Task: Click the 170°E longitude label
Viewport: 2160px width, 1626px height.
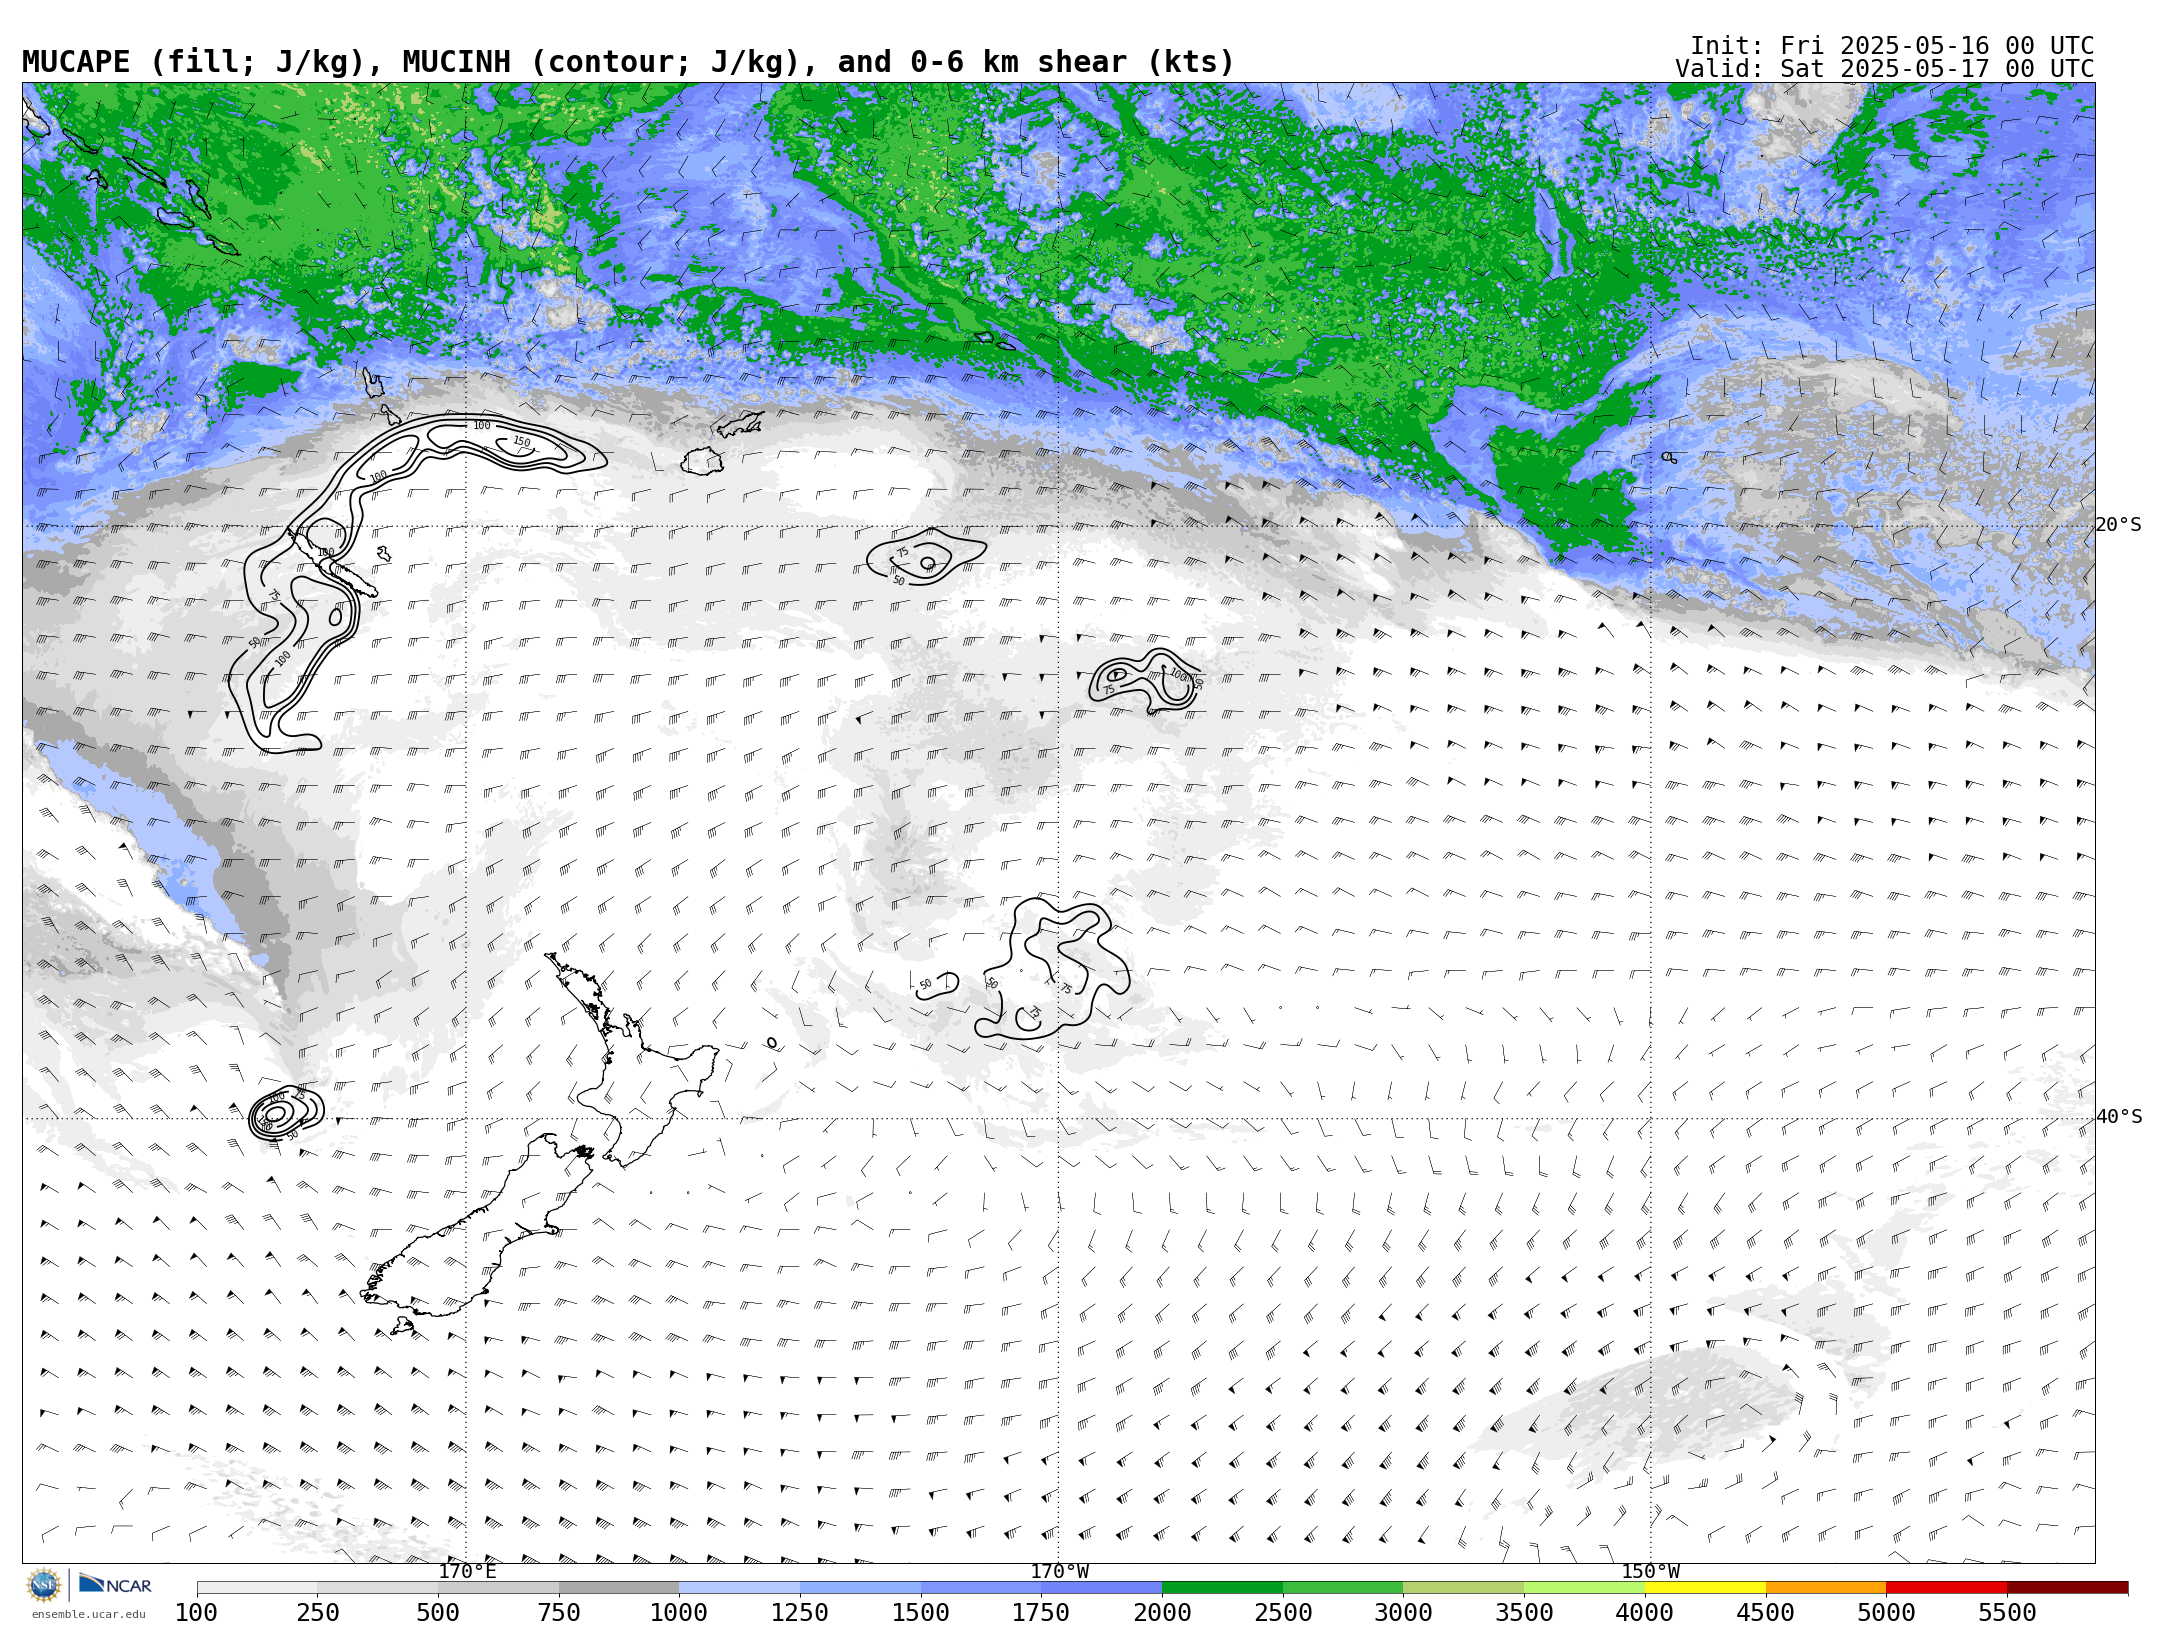Action: coord(467,1571)
